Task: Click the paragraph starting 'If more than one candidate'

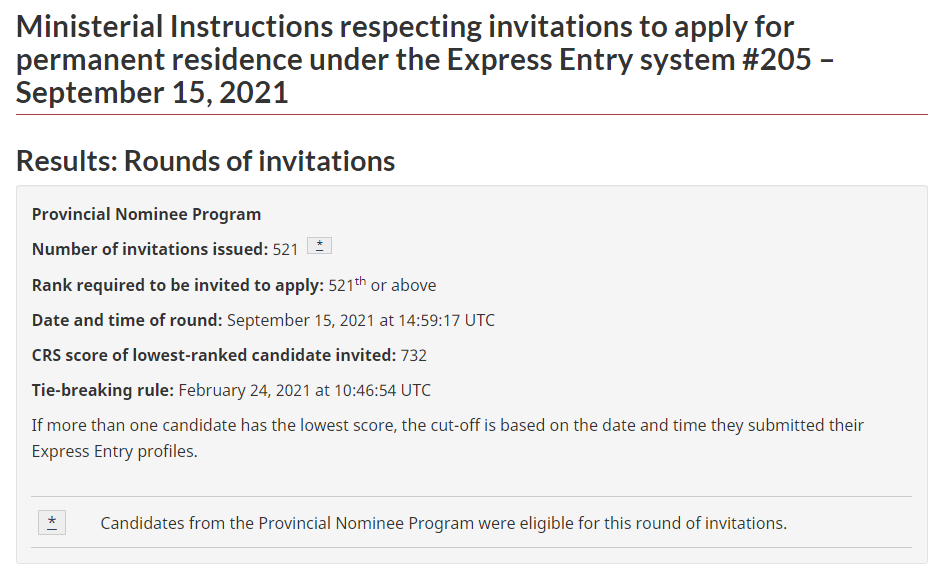Action: [448, 438]
